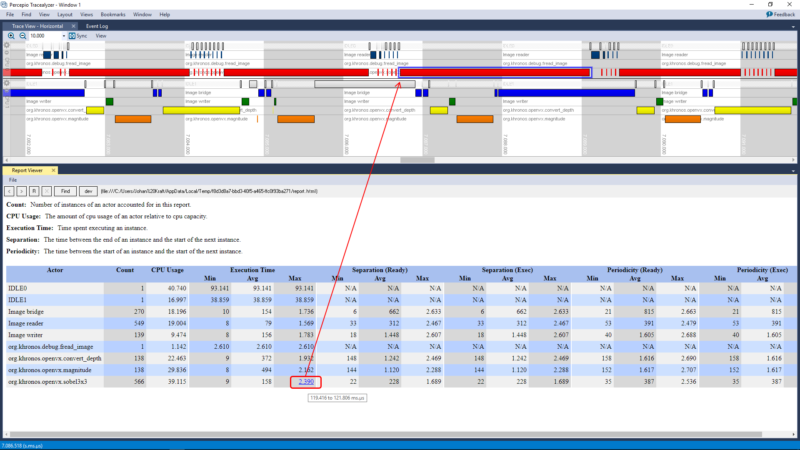Click the zoom in magnifier icon

(11, 35)
